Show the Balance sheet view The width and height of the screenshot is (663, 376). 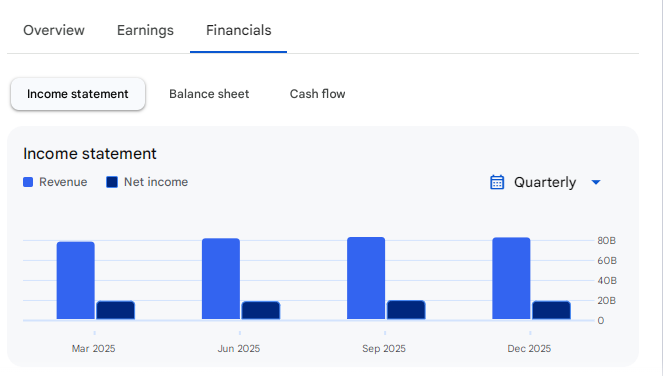(x=209, y=94)
